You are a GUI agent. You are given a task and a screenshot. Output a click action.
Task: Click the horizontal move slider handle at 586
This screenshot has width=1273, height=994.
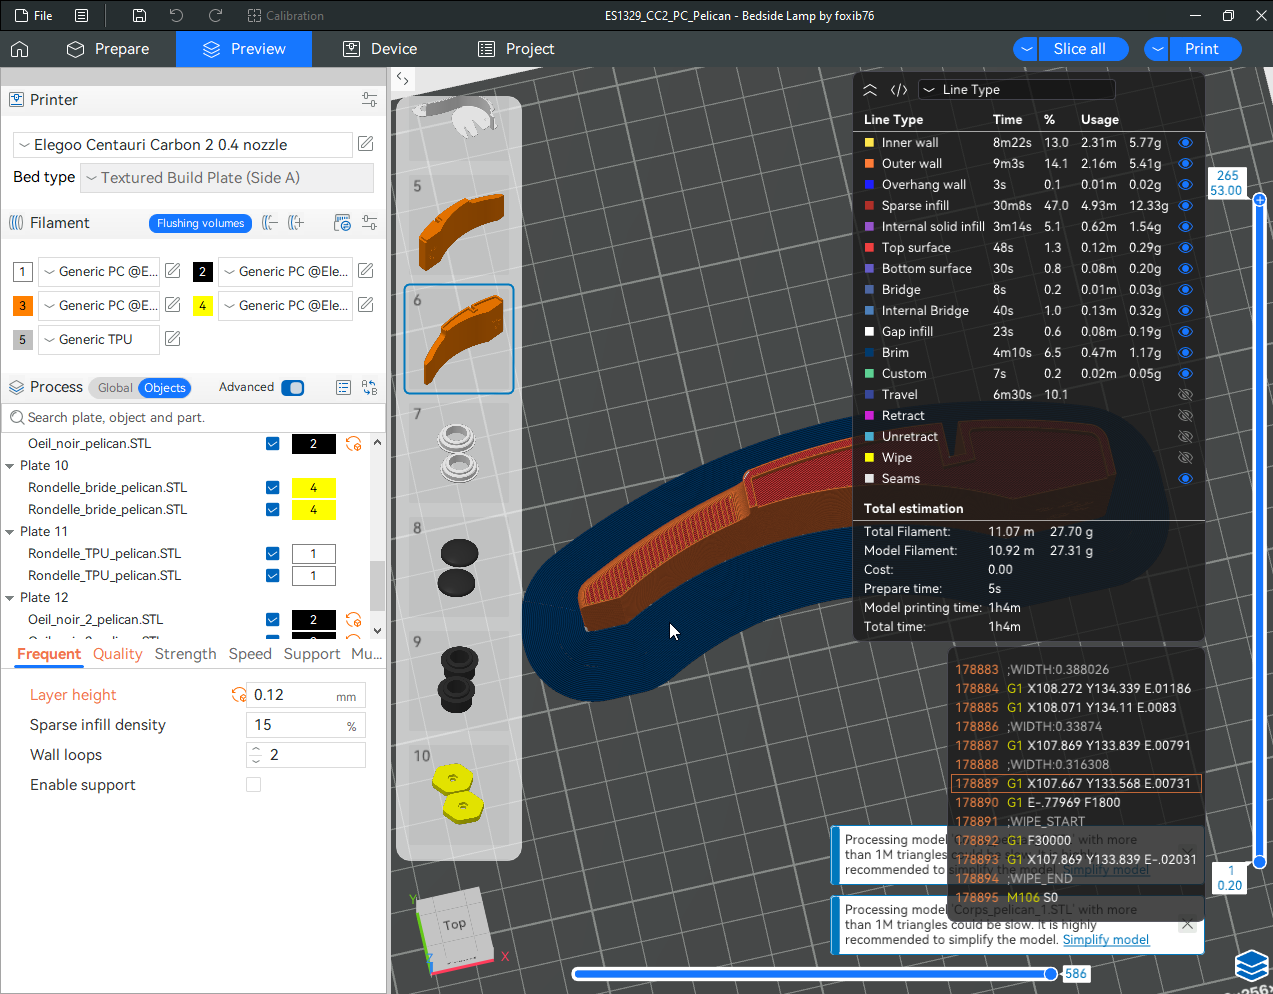click(1050, 974)
